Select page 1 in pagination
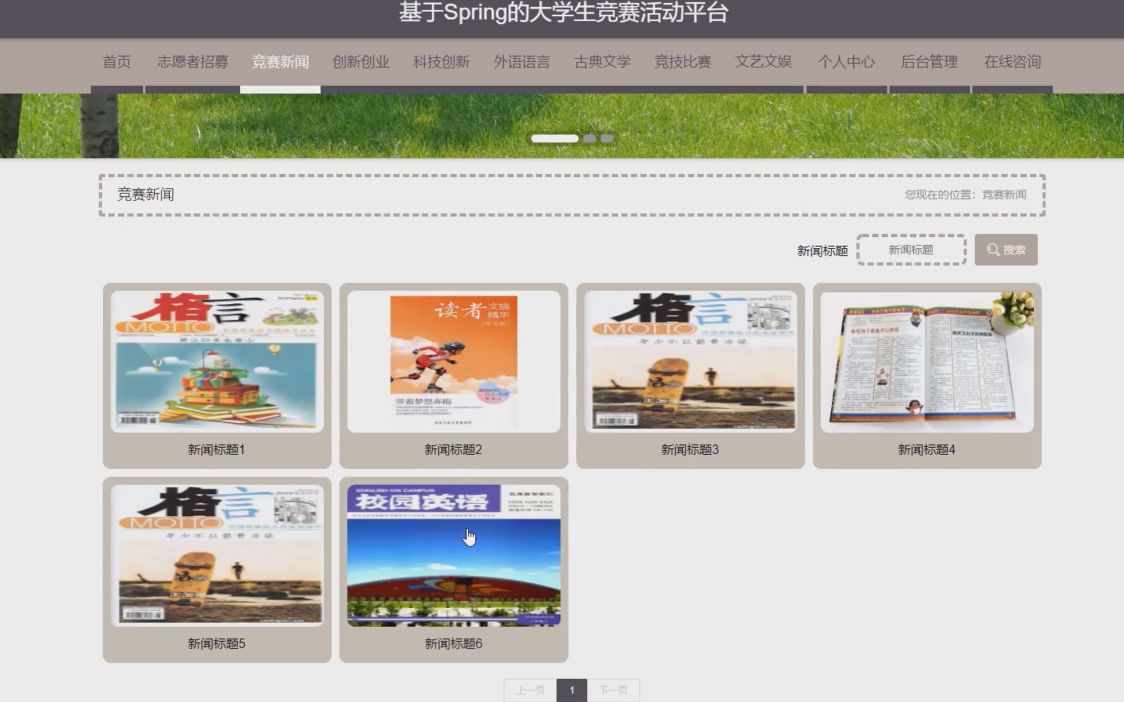The height and width of the screenshot is (702, 1124). (572, 690)
